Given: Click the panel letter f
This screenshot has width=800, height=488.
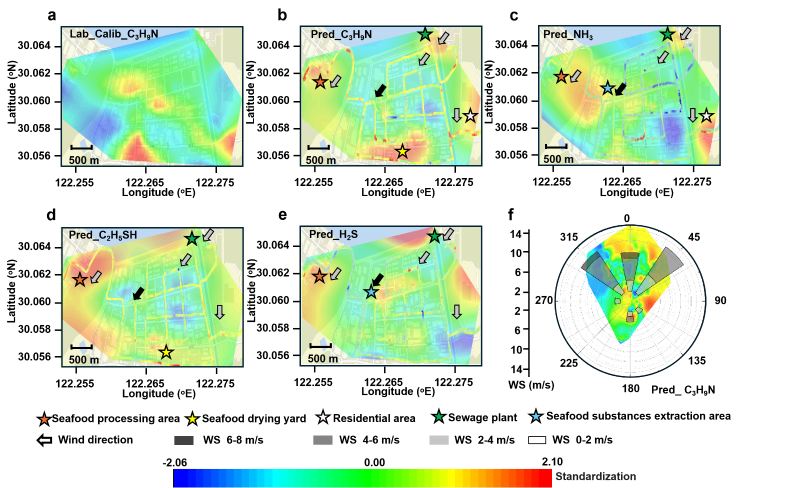Looking at the screenshot, I should (x=511, y=214).
